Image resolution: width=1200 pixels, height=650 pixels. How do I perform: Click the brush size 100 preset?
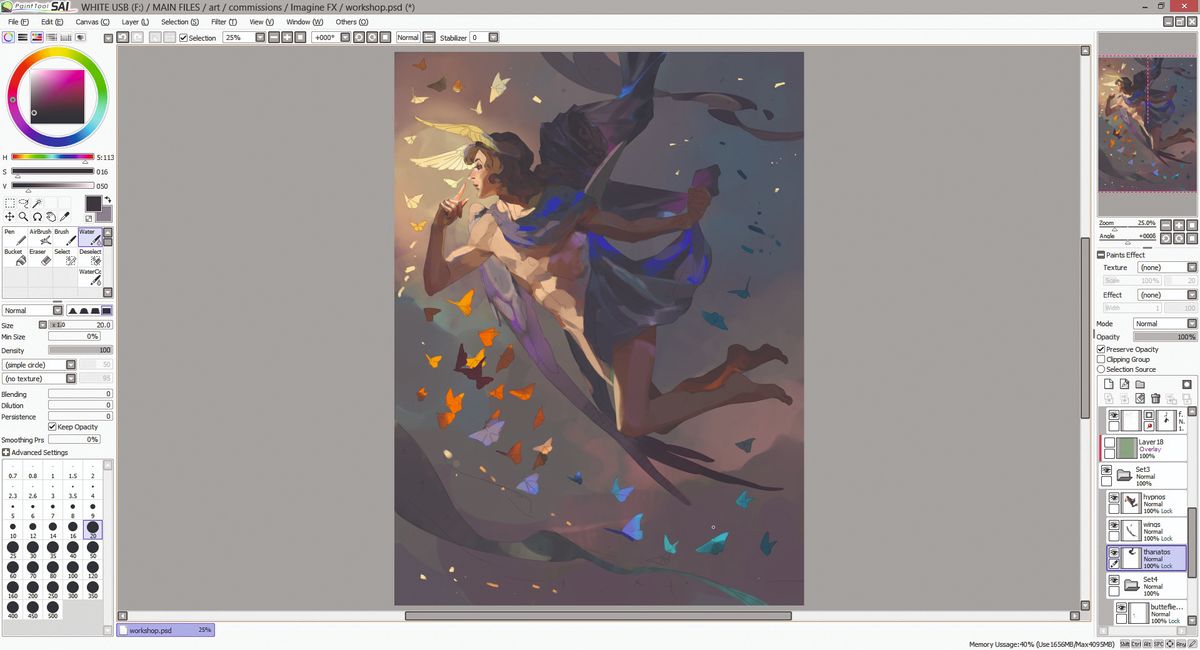(72, 567)
